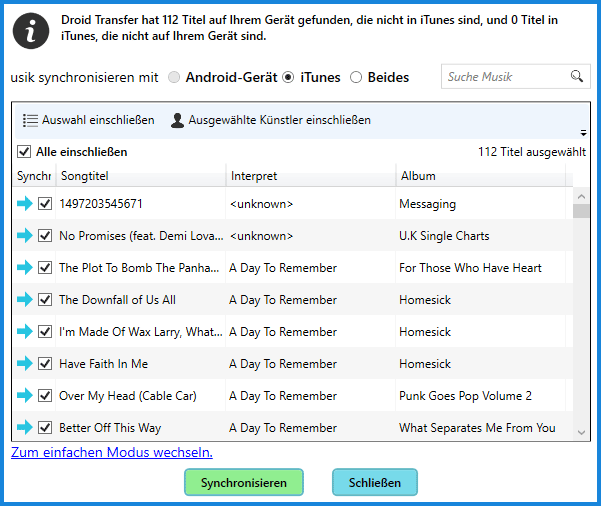Uncheck Over My Head (Cable Car)
The image size is (601, 506).
[45, 396]
